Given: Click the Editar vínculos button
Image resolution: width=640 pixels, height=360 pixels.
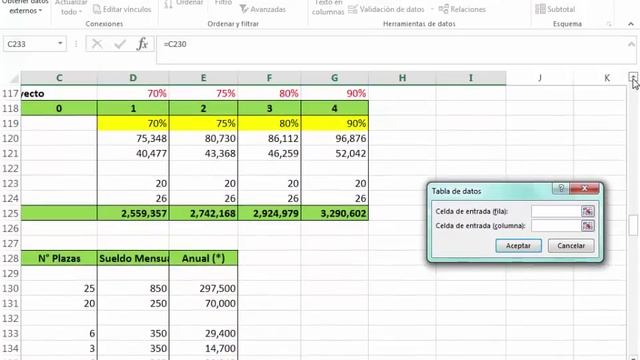Looking at the screenshot, I should 122,9.
